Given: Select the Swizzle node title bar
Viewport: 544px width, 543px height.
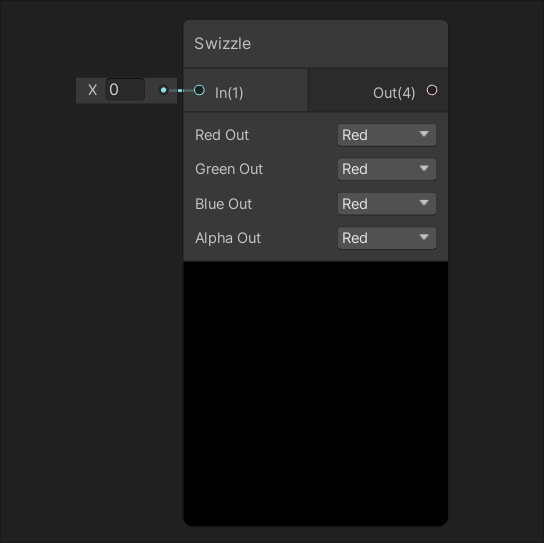Looking at the screenshot, I should (316, 44).
